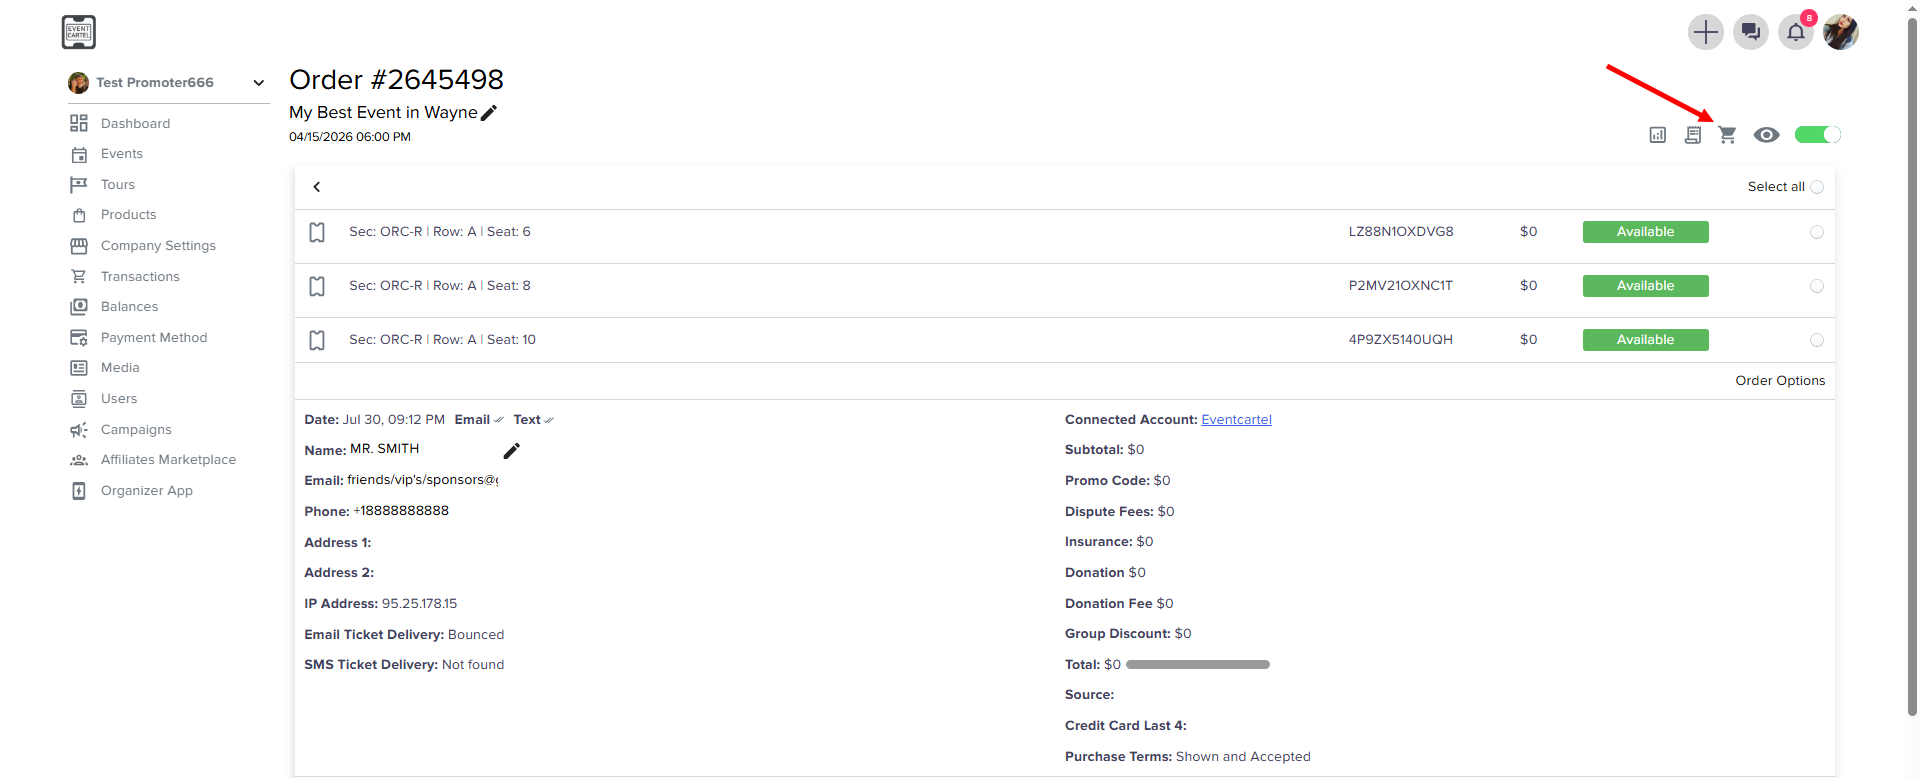Select the ticket for Seat 6
1920x778 pixels.
coord(1817,232)
